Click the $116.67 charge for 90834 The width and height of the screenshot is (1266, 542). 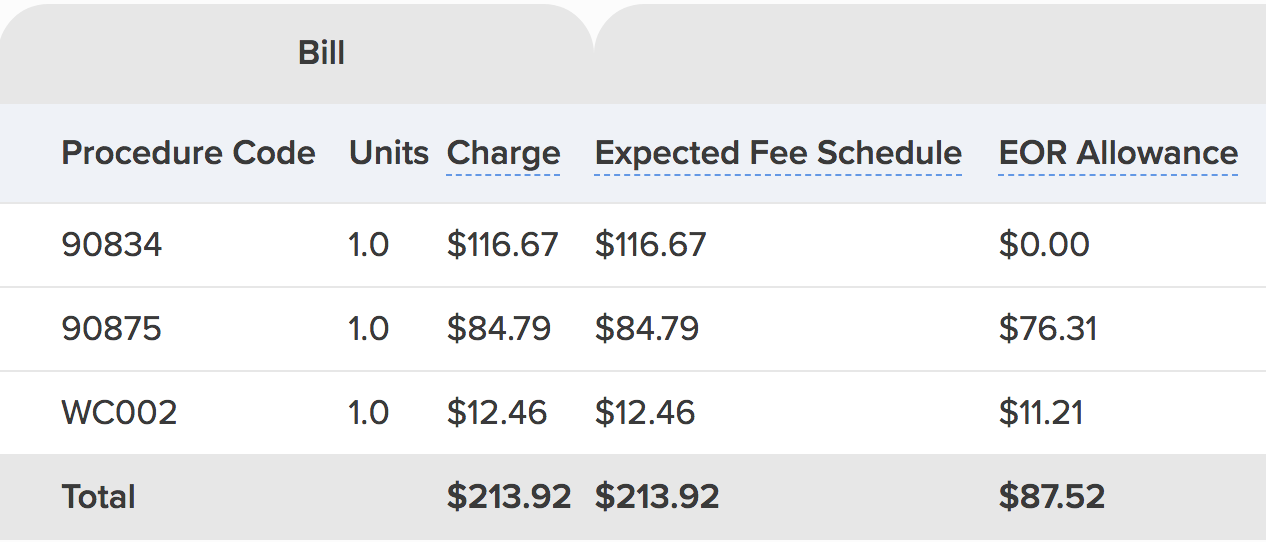click(x=502, y=245)
